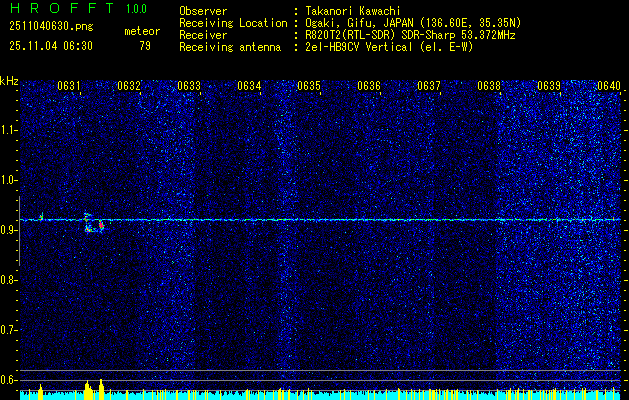This screenshot has width=629, height=400.
Task: Click the date stamp 25.11.04 06:30
Action: pos(51,46)
